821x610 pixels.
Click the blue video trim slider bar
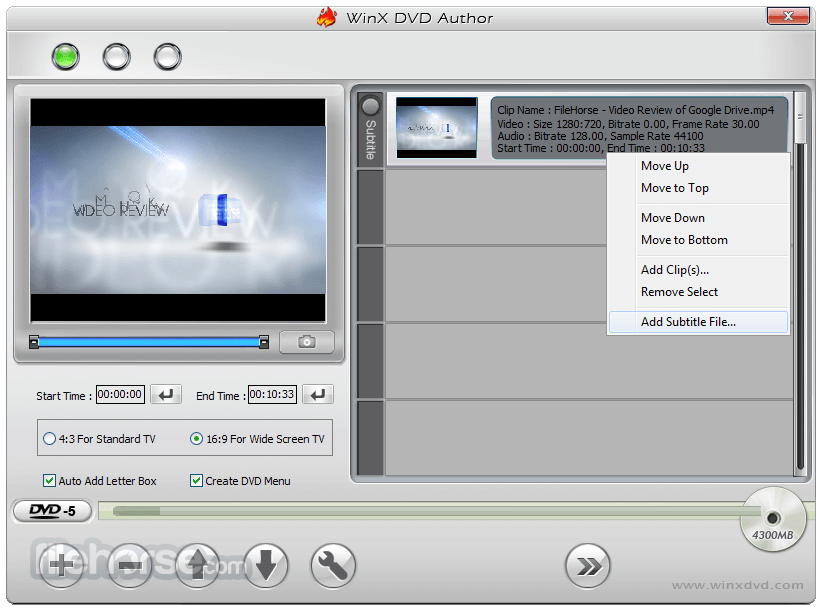tap(149, 342)
